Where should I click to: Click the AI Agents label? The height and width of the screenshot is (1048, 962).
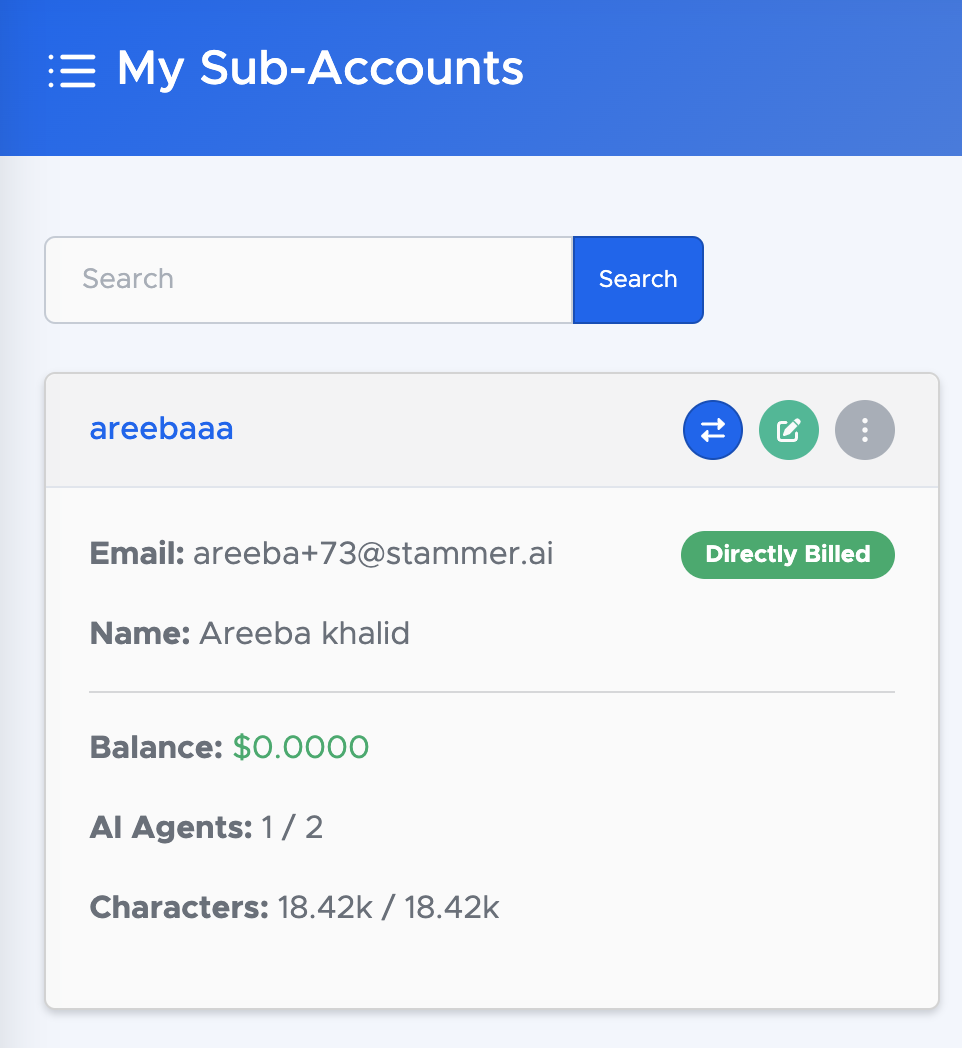171,827
